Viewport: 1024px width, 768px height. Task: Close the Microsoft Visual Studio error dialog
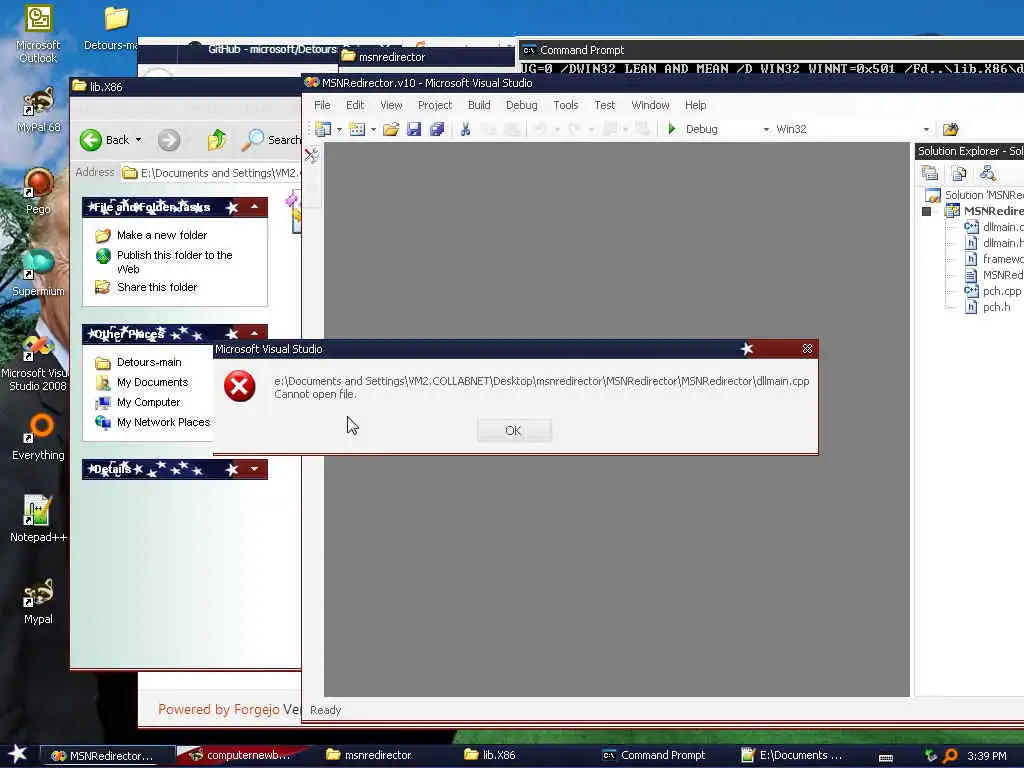[x=807, y=349]
